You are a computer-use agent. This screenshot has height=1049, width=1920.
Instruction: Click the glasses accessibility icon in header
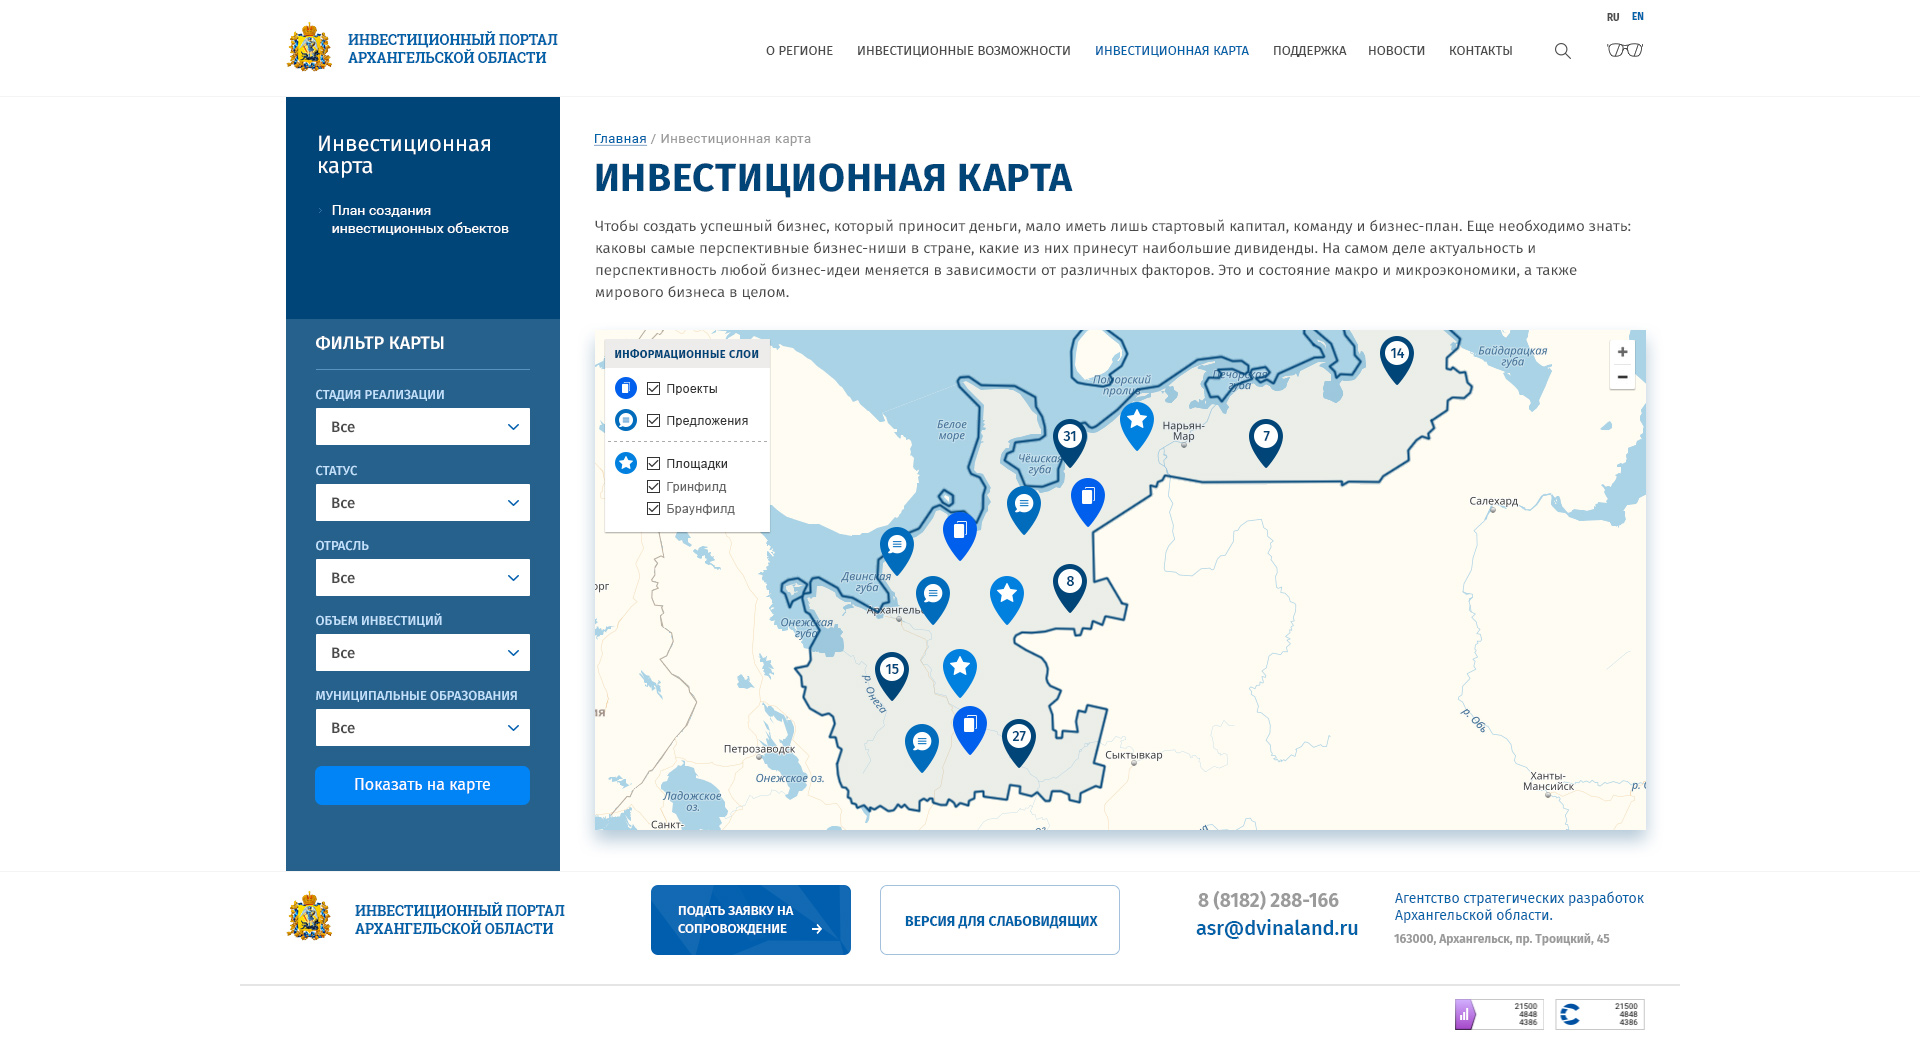coord(1625,50)
